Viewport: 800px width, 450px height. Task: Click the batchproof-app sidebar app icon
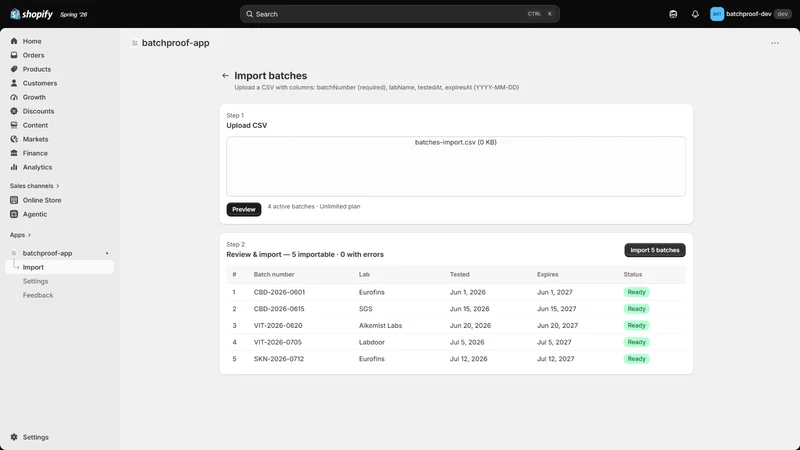pos(14,253)
